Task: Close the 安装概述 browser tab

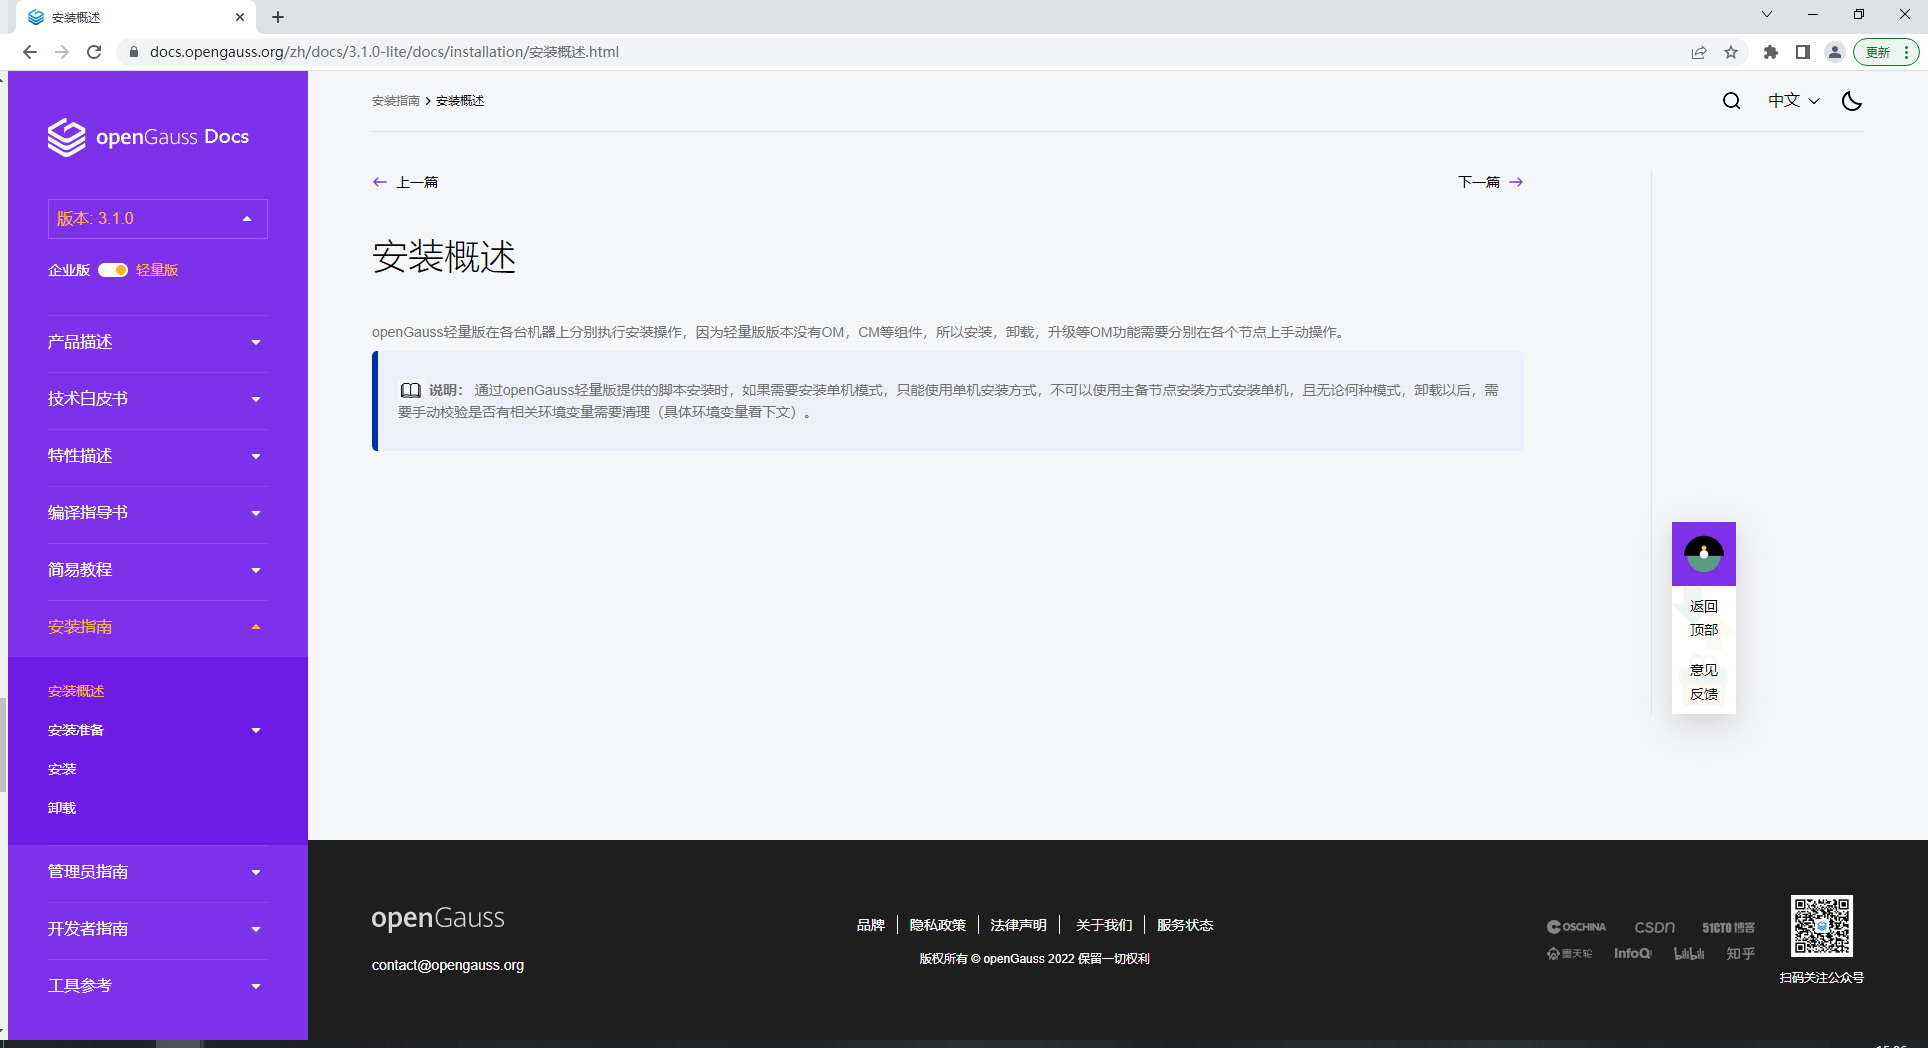Action: (240, 17)
